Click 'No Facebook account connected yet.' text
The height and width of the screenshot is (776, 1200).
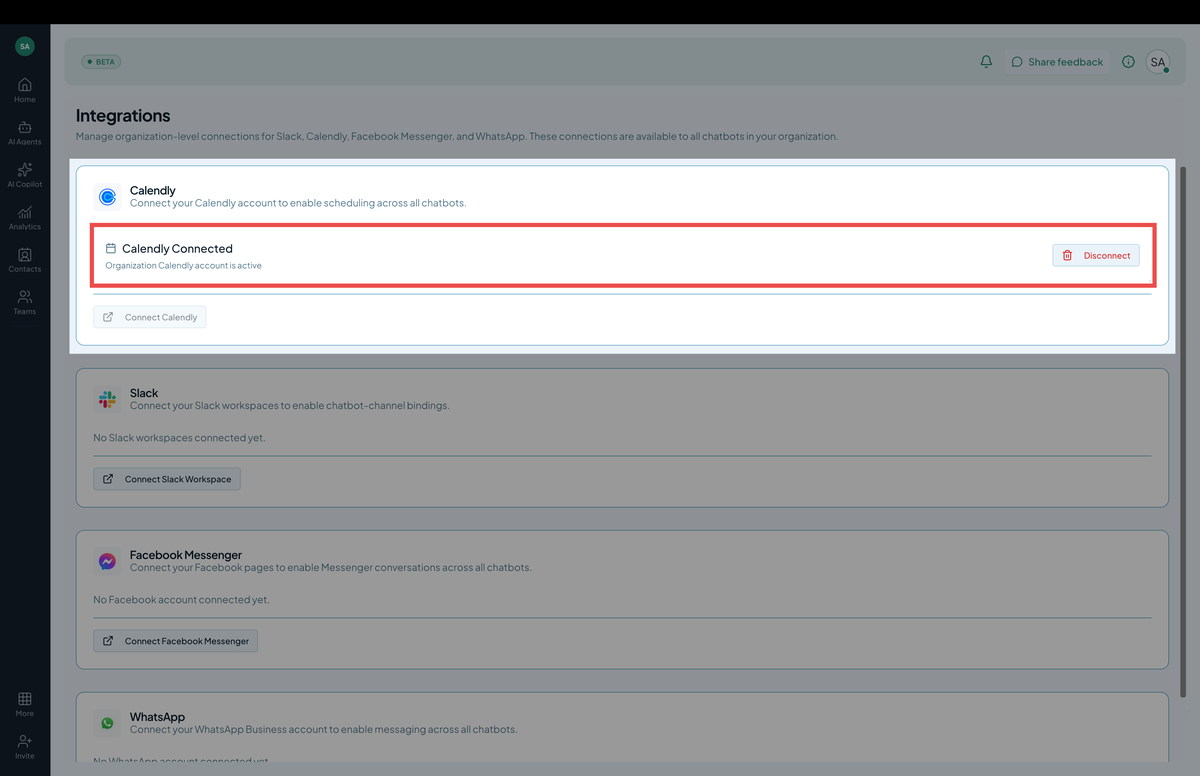[x=181, y=600]
